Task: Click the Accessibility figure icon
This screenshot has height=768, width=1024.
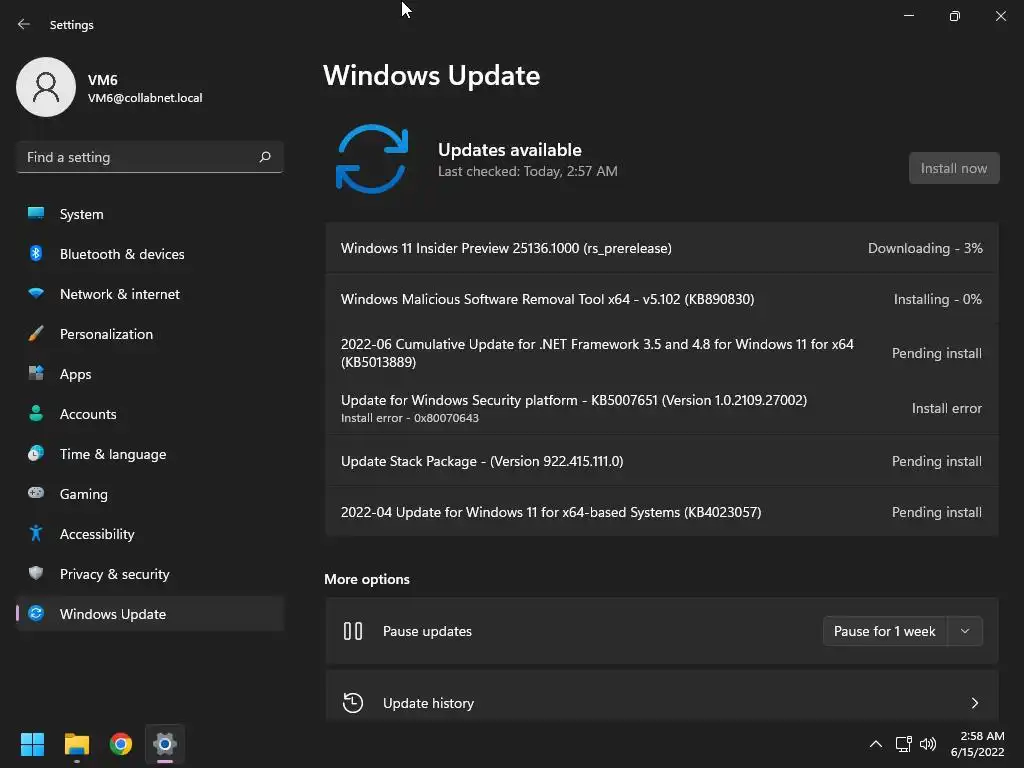Action: [36, 534]
